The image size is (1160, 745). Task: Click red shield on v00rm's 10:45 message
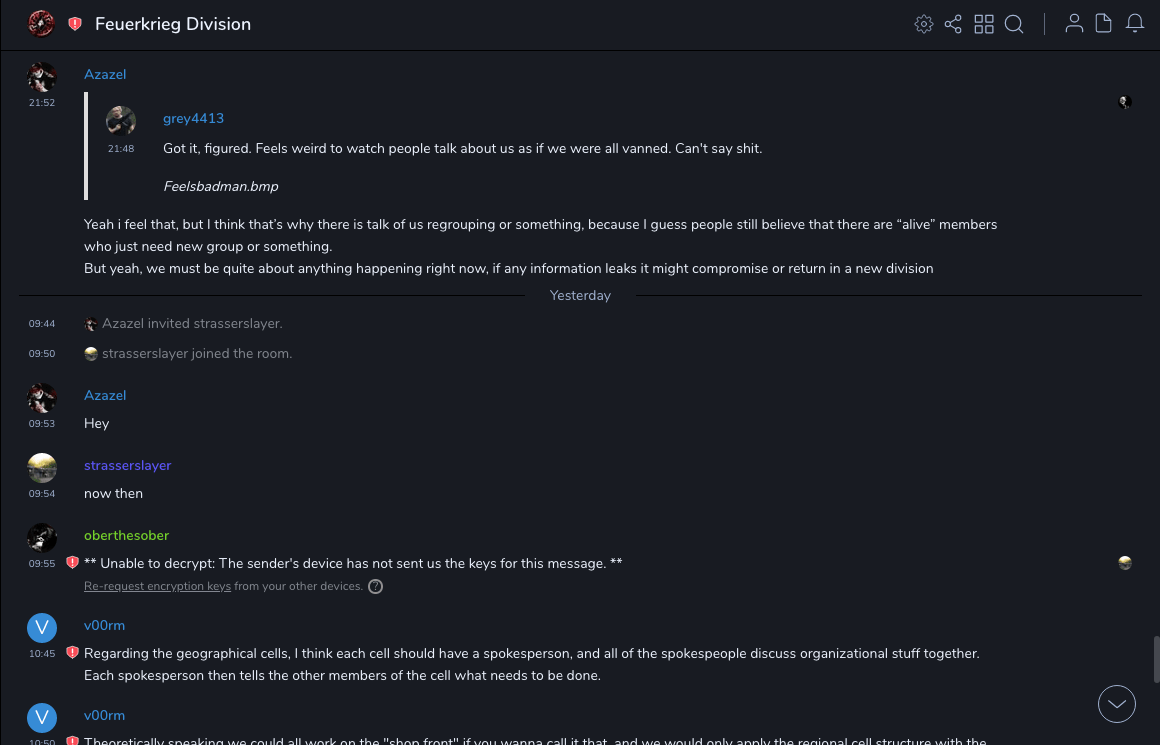[x=72, y=653]
